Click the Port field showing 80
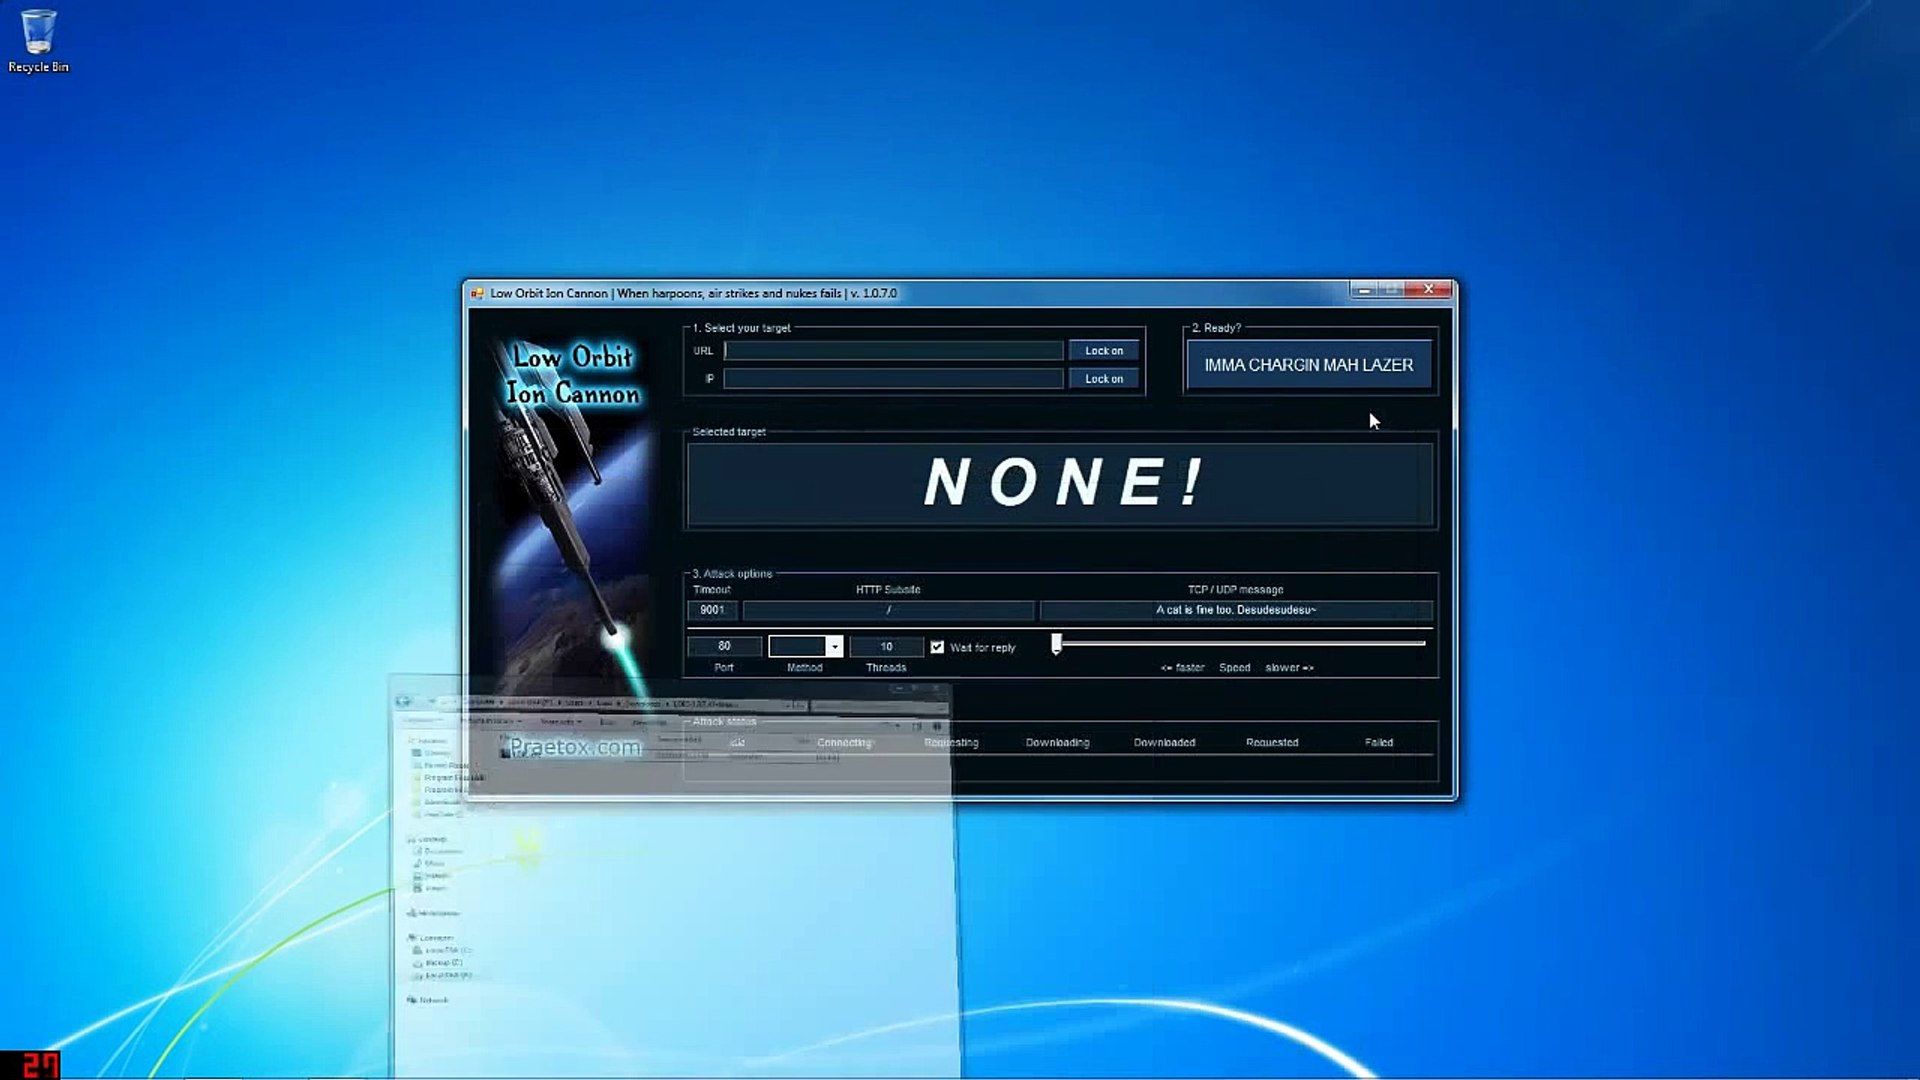 pyautogui.click(x=724, y=647)
